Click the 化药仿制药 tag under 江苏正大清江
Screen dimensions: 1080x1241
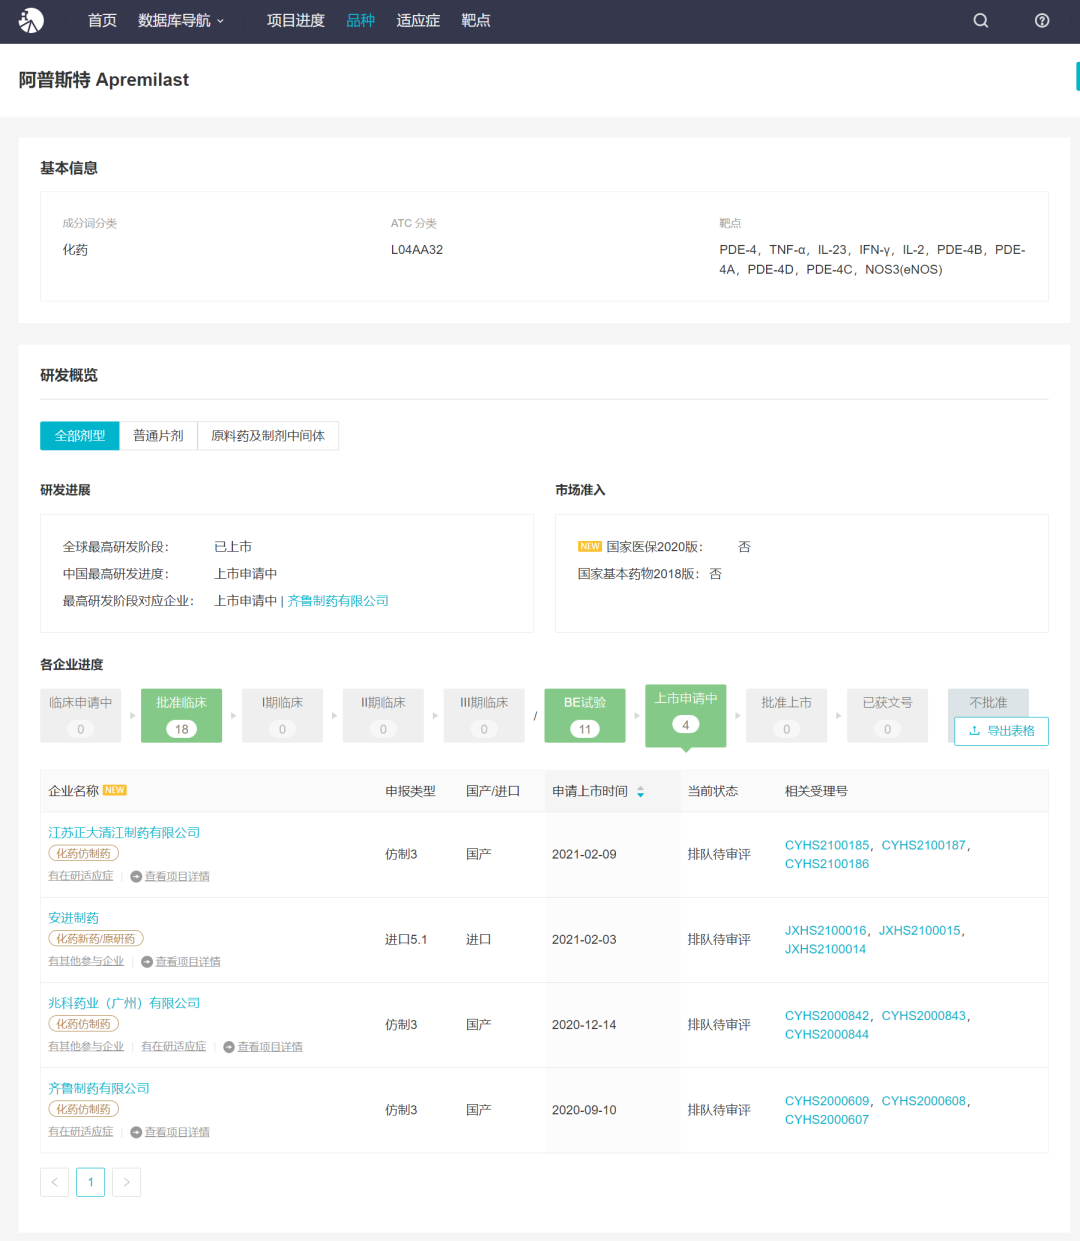(84, 854)
